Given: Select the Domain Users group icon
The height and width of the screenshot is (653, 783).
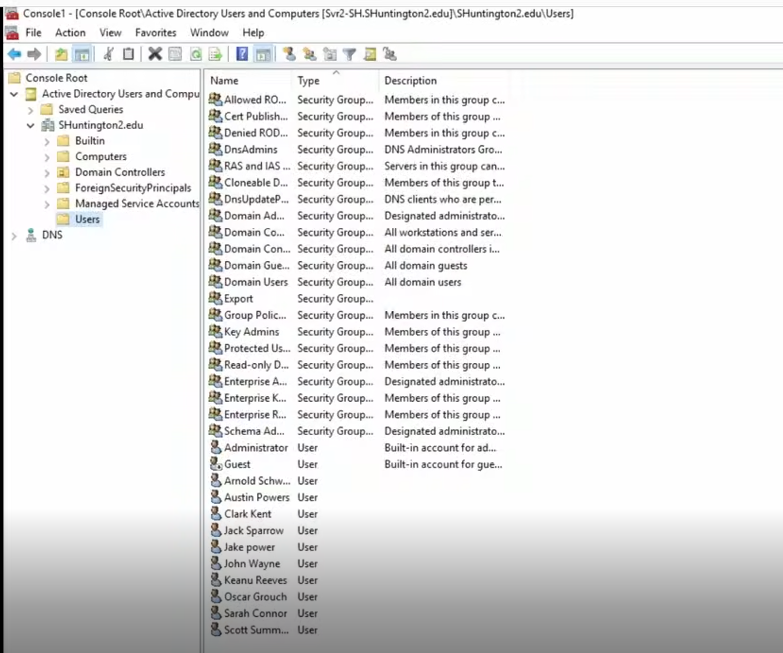Looking at the screenshot, I should tap(215, 282).
